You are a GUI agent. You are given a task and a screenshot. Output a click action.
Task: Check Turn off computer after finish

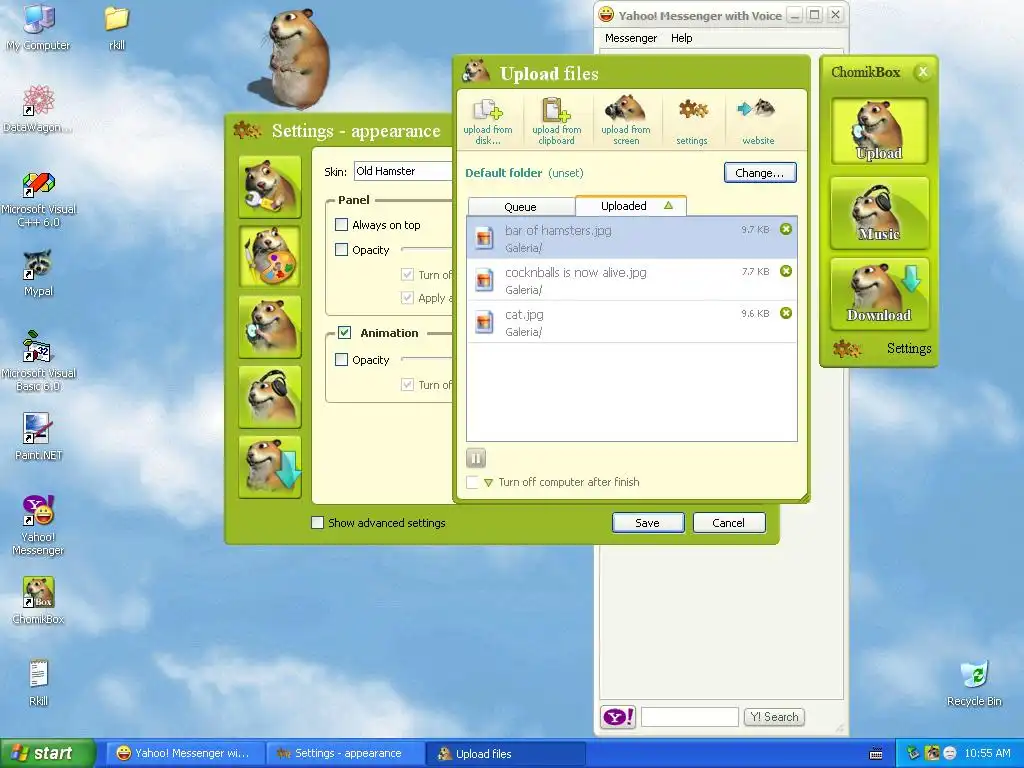472,482
